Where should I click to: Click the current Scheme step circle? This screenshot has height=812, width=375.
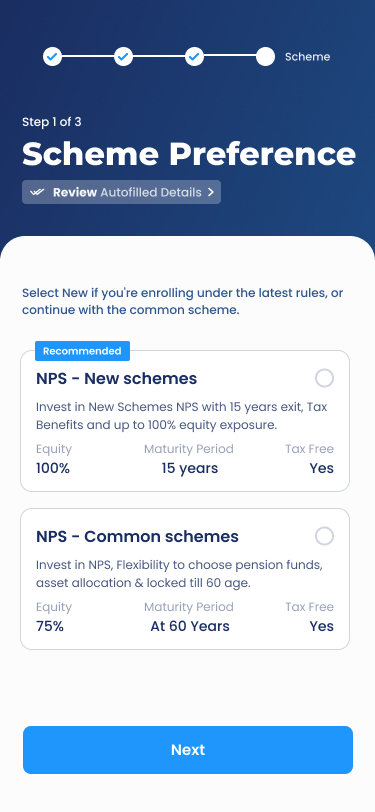click(x=265, y=56)
